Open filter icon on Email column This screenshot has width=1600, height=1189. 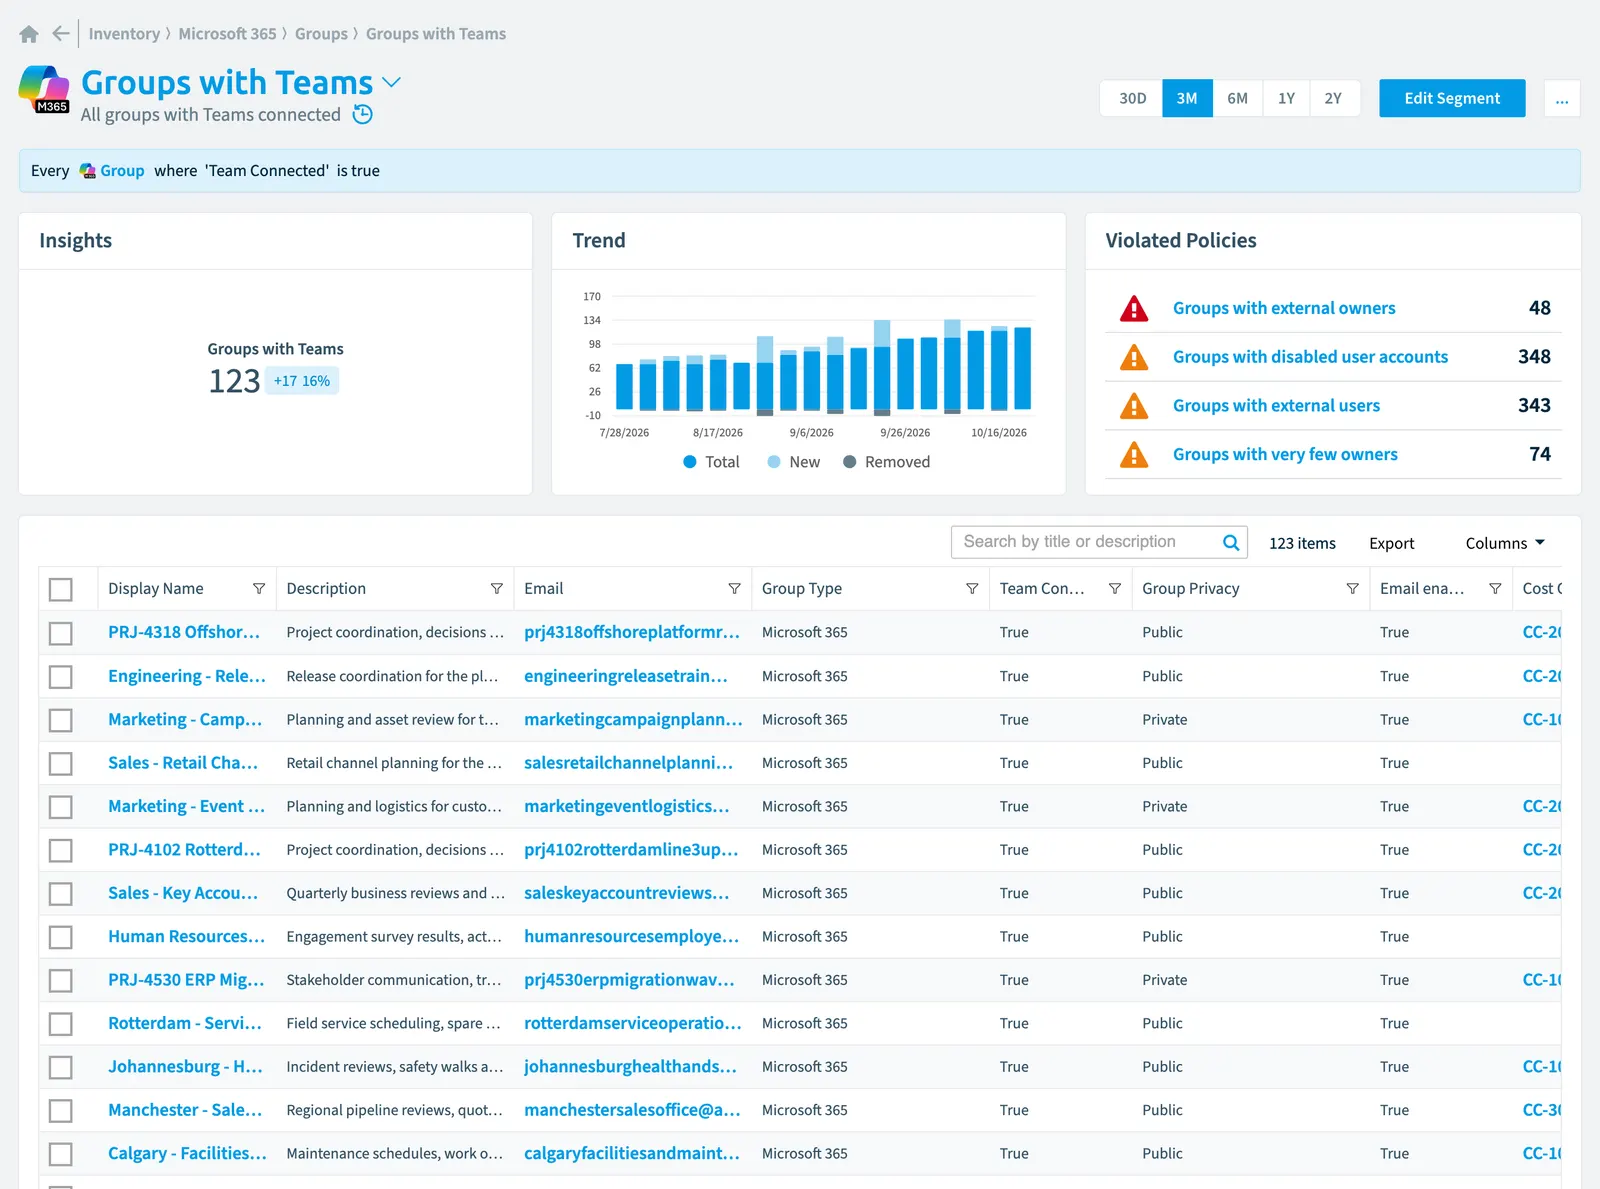coord(734,589)
